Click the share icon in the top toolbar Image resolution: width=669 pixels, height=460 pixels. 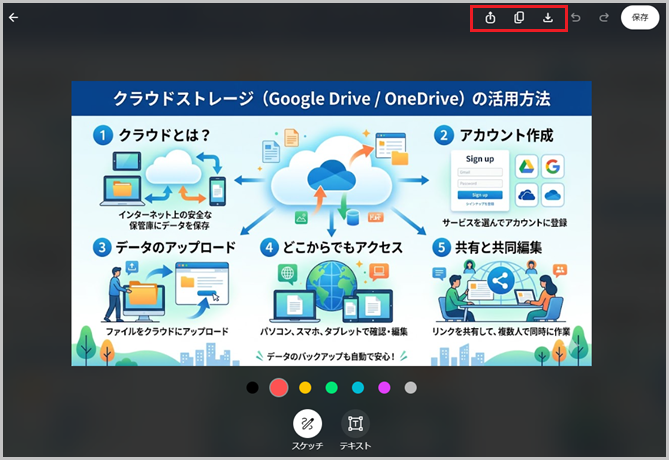pos(490,17)
